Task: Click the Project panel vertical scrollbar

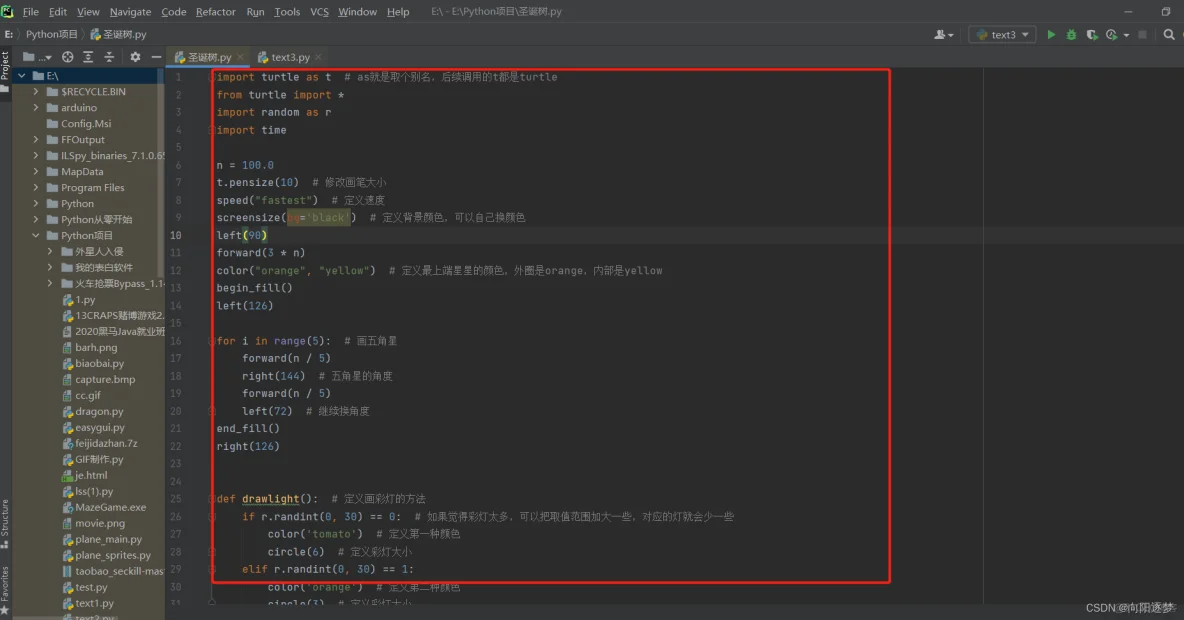Action: pos(160,174)
